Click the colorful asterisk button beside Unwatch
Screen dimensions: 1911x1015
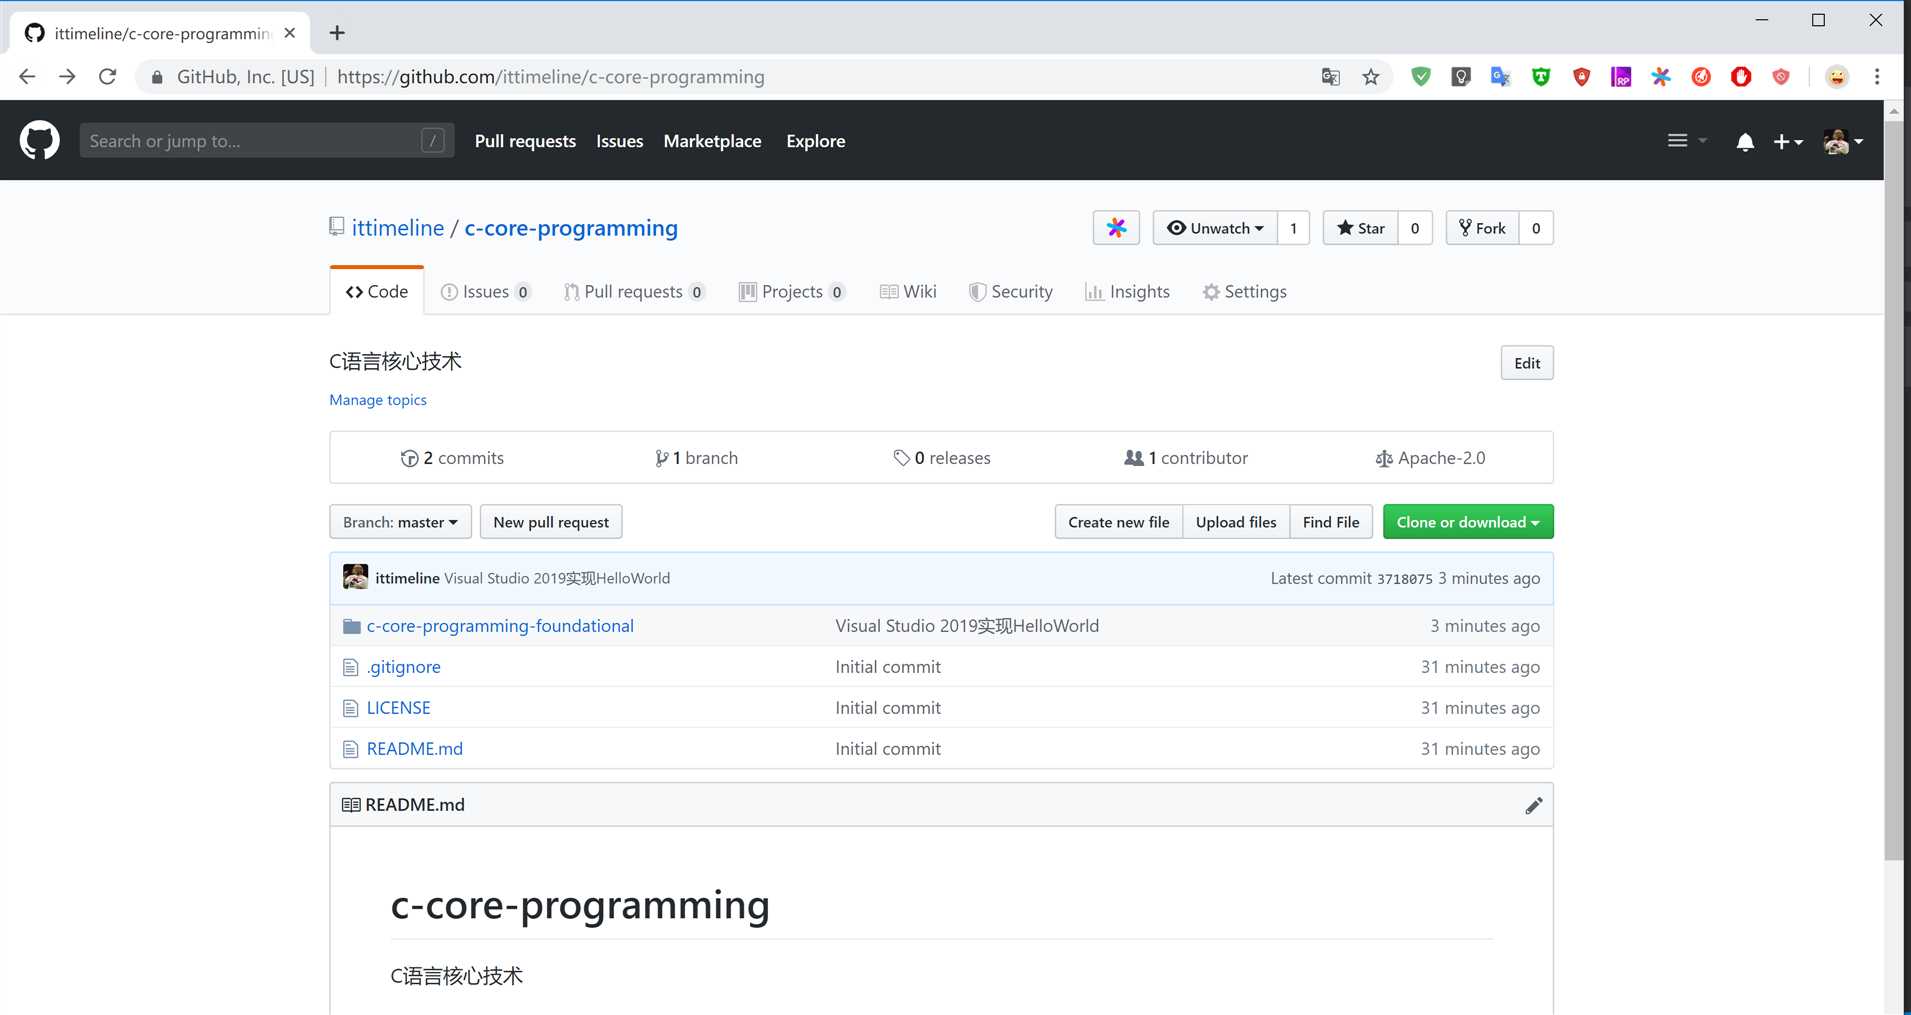(x=1117, y=228)
